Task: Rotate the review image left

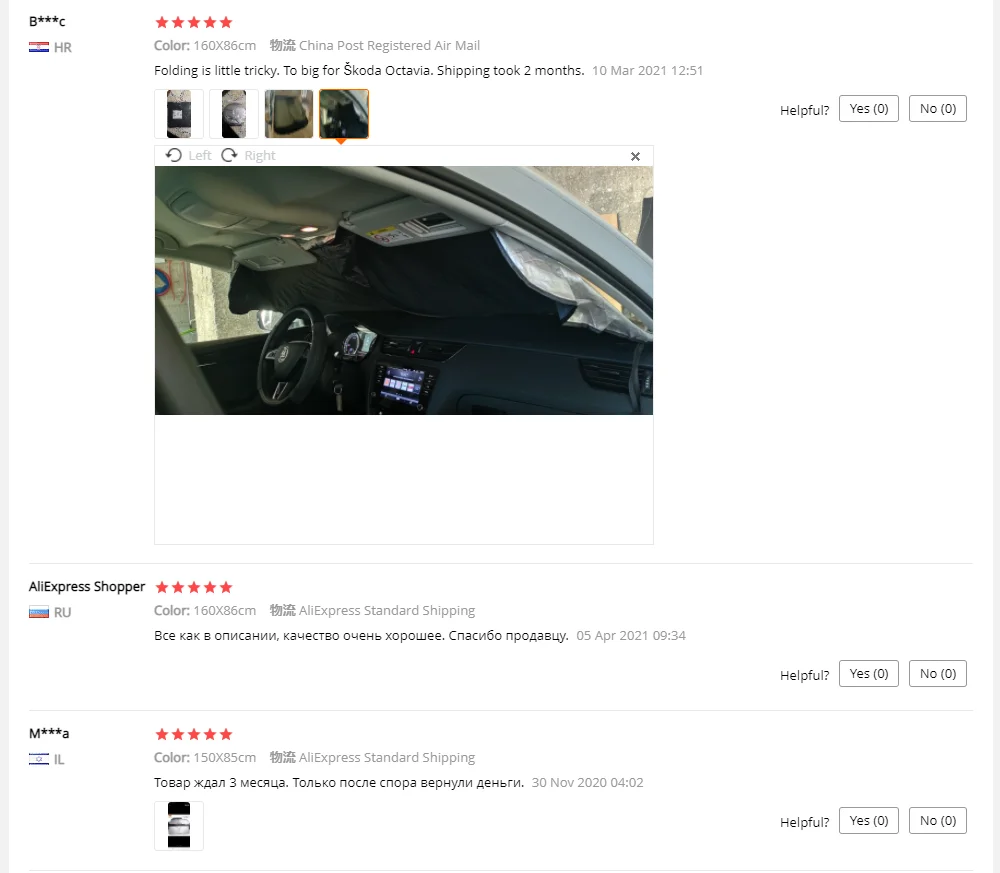Action: [x=188, y=156]
